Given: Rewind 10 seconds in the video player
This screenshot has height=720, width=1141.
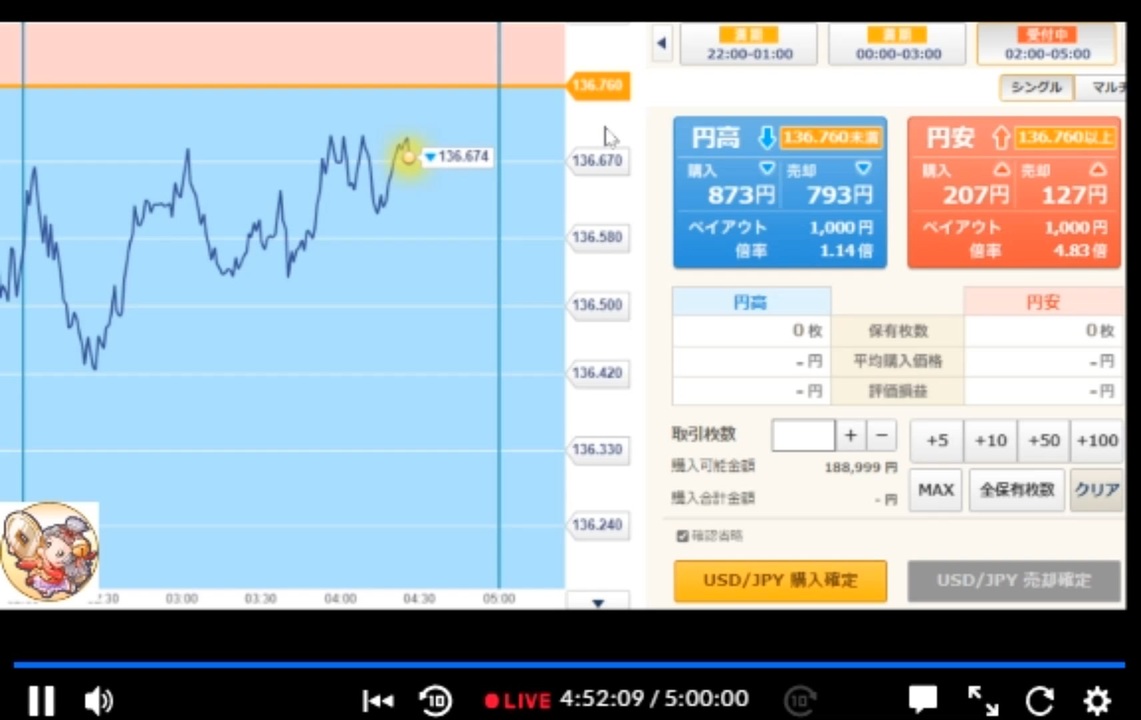Looking at the screenshot, I should [436, 700].
